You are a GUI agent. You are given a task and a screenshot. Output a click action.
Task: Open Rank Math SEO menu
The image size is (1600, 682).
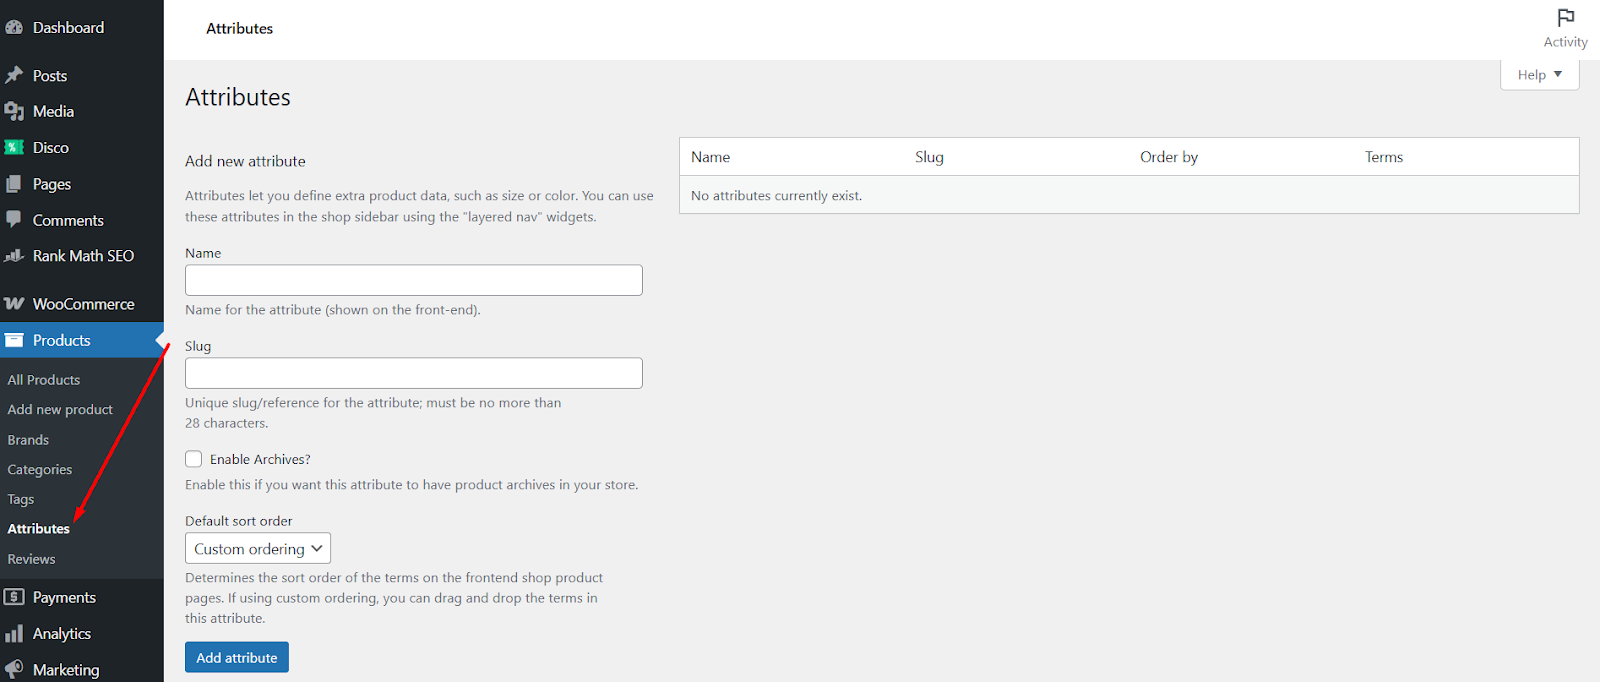pyautogui.click(x=83, y=256)
